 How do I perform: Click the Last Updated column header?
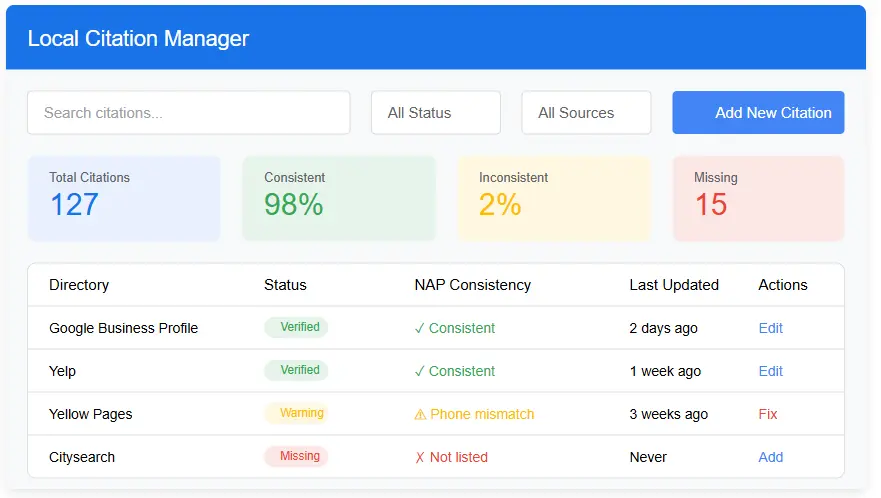point(674,285)
